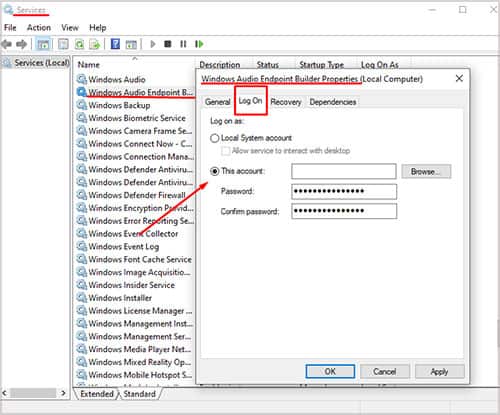Click the Cancel button
This screenshot has height=415, width=500.
point(385,371)
